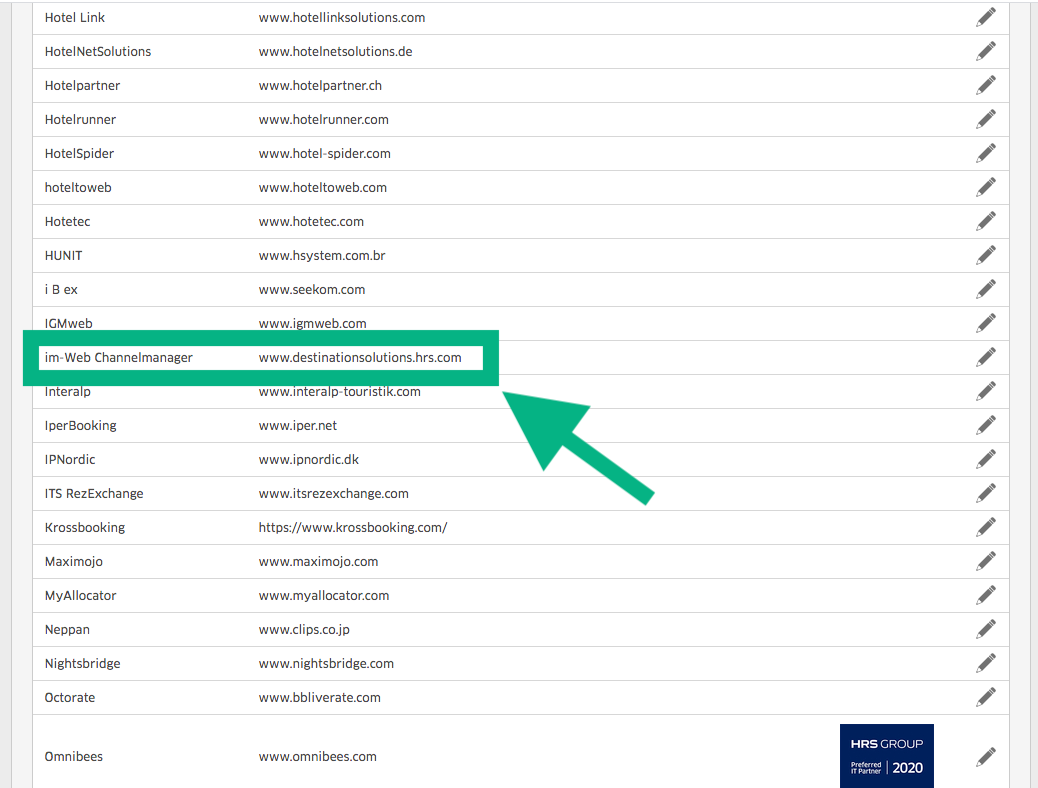Click www.hotelnetsolutions.de URL
Screen dimensions: 1038x788
pyautogui.click(x=336, y=52)
